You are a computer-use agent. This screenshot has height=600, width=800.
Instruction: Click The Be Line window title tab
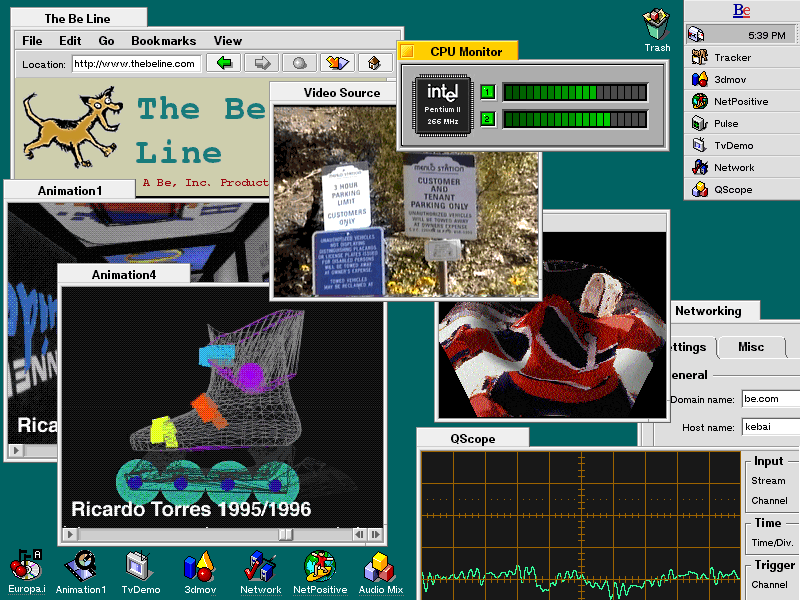coord(78,18)
